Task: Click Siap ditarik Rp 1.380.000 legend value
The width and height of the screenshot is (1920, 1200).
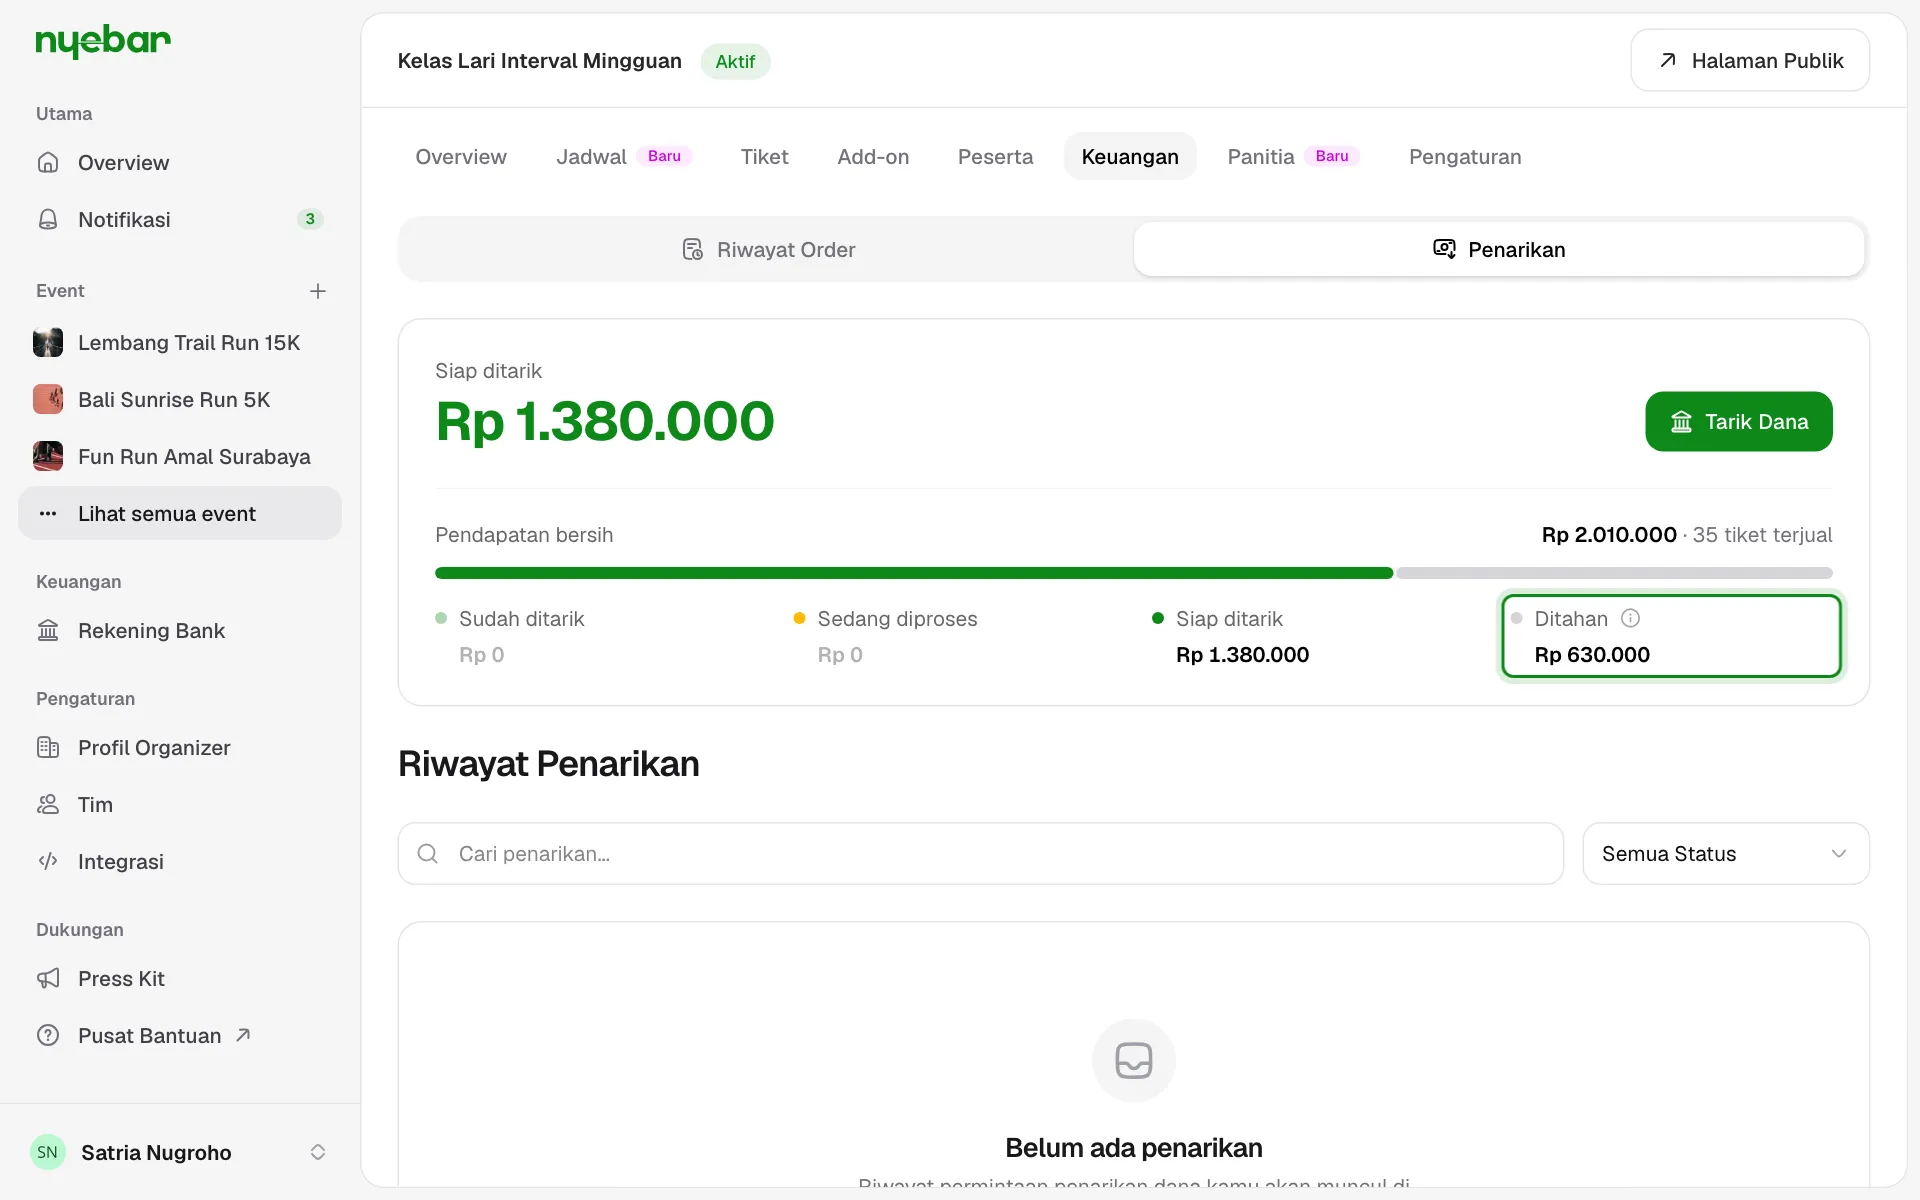Action: (x=1242, y=655)
